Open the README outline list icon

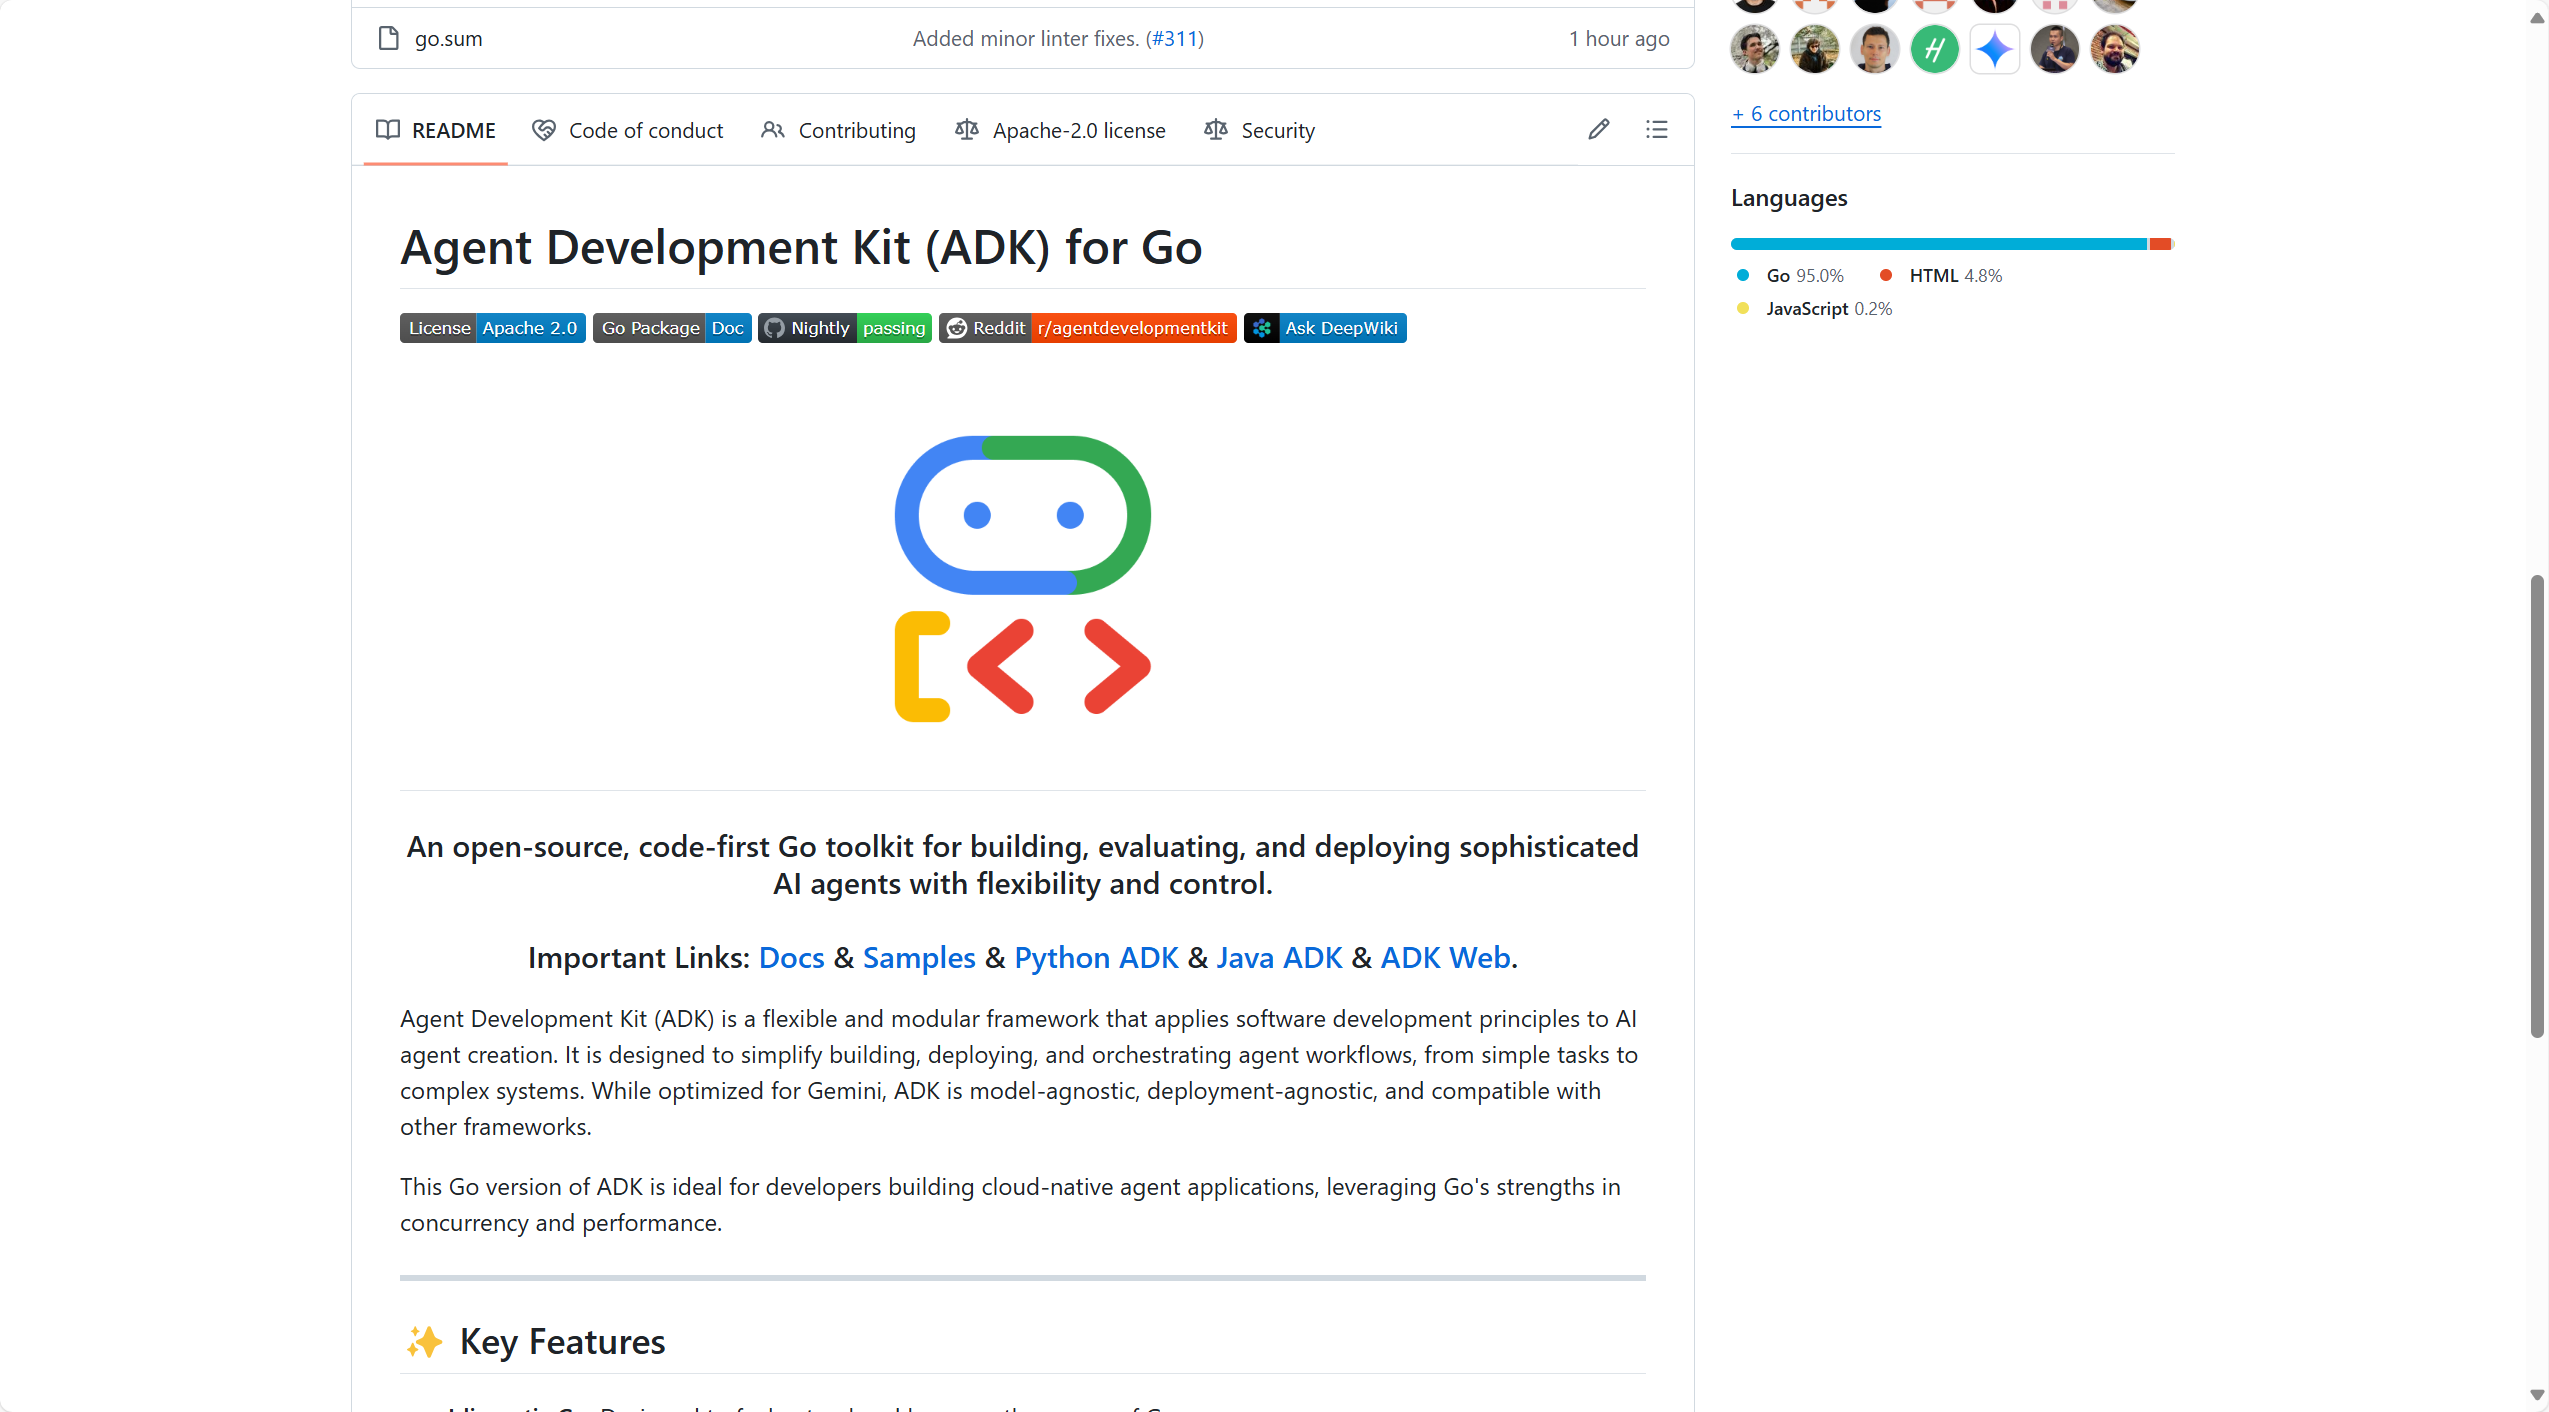tap(1656, 129)
